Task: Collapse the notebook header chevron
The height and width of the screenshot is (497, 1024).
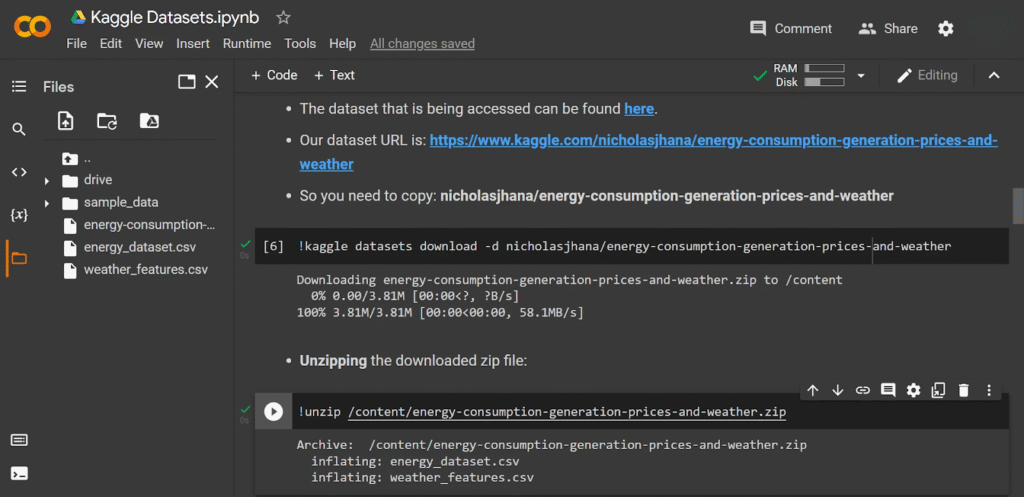Action: point(994,76)
